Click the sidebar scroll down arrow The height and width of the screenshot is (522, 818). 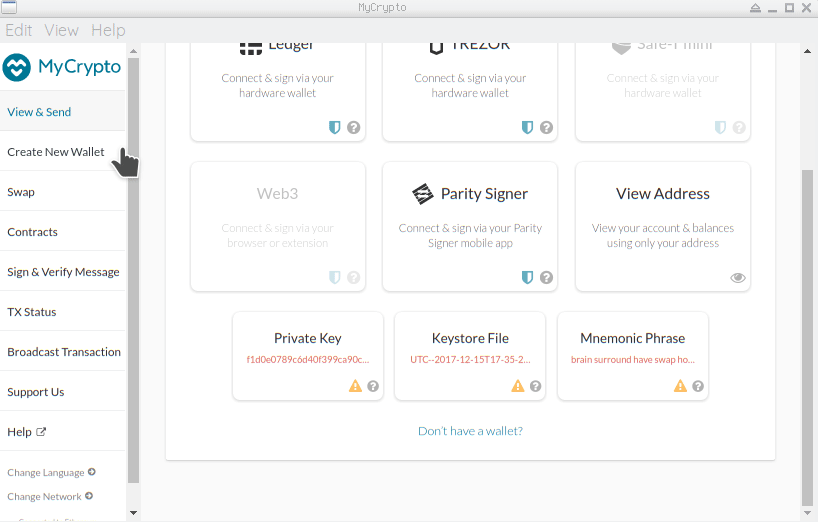pyautogui.click(x=134, y=513)
